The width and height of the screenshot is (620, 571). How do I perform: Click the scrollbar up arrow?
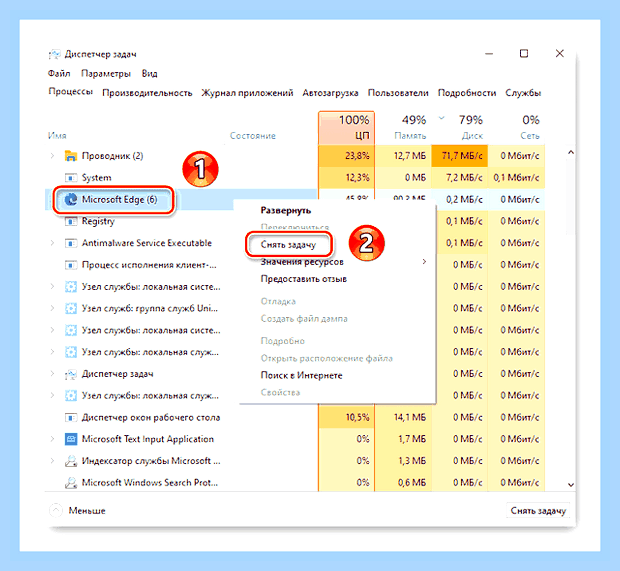point(571,152)
